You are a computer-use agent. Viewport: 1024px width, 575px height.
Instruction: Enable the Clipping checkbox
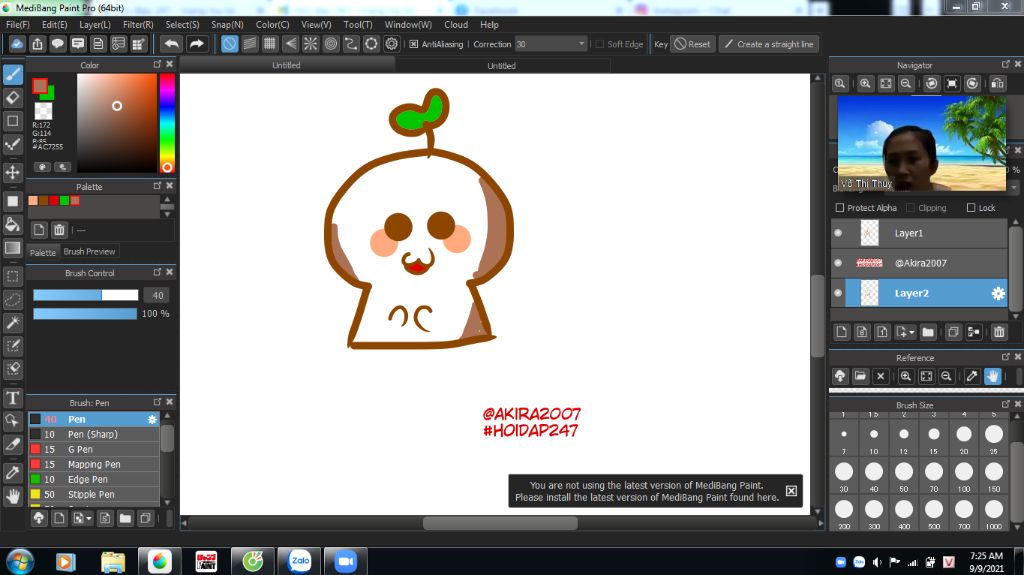(x=910, y=208)
